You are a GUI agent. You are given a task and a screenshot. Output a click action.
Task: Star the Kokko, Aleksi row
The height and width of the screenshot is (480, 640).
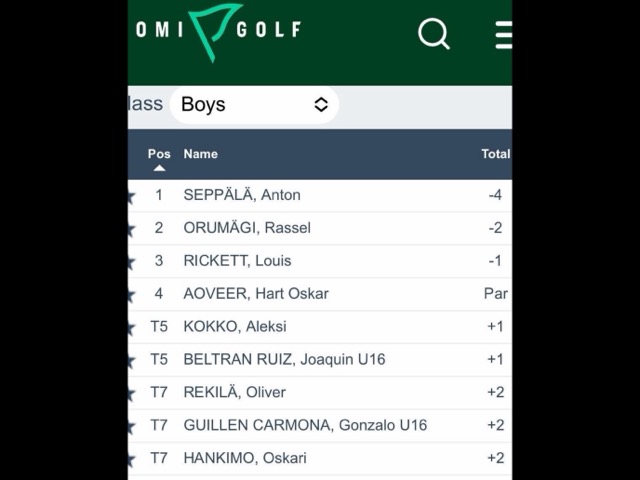pos(131,328)
